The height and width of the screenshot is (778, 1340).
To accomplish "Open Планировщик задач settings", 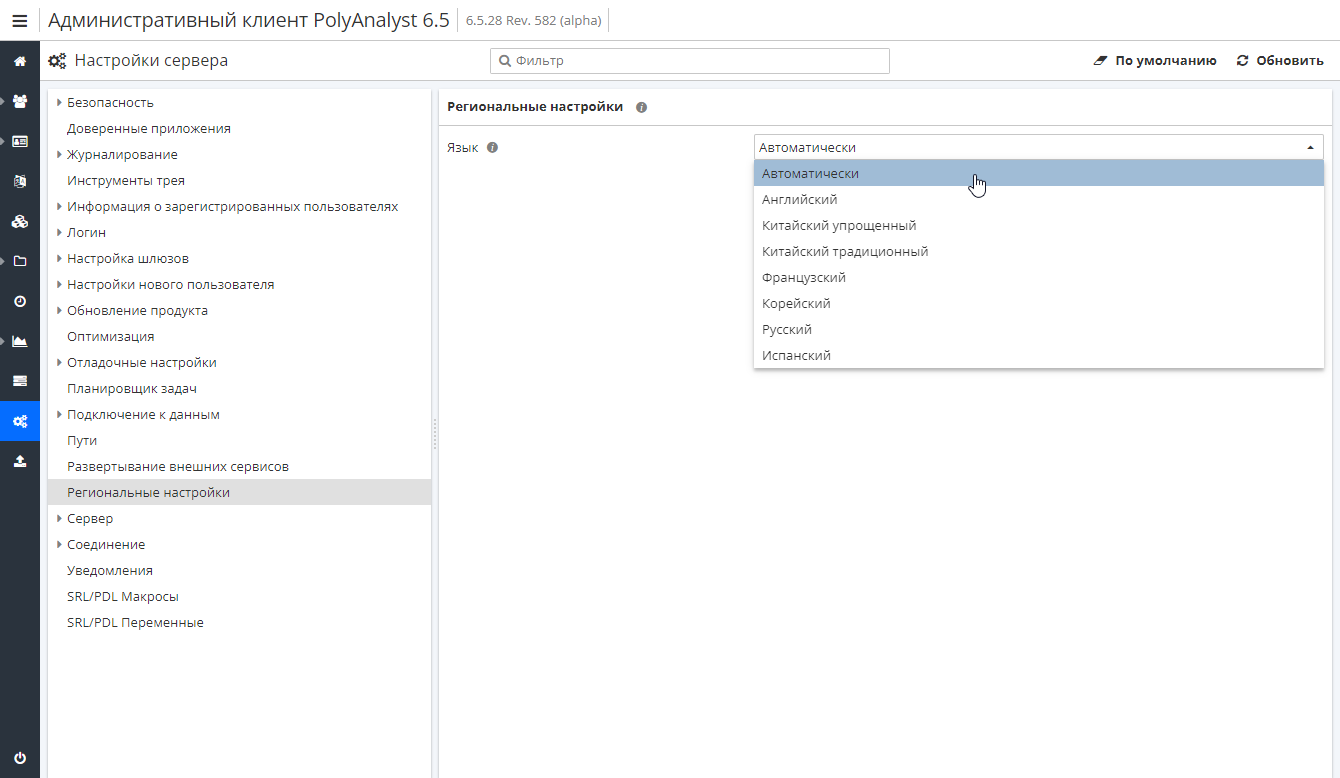I will pyautogui.click(x=132, y=388).
